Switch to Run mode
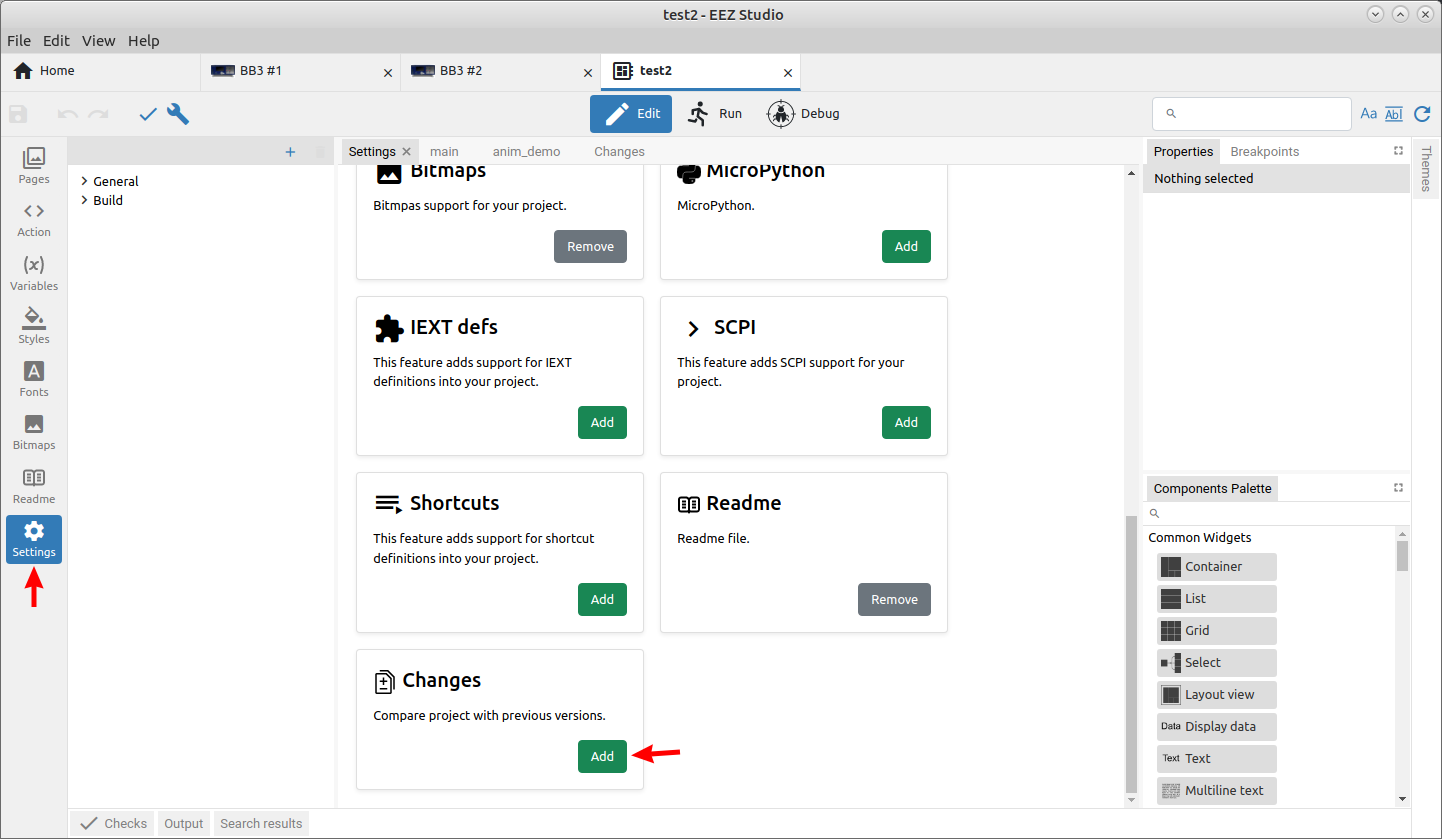 [x=715, y=114]
